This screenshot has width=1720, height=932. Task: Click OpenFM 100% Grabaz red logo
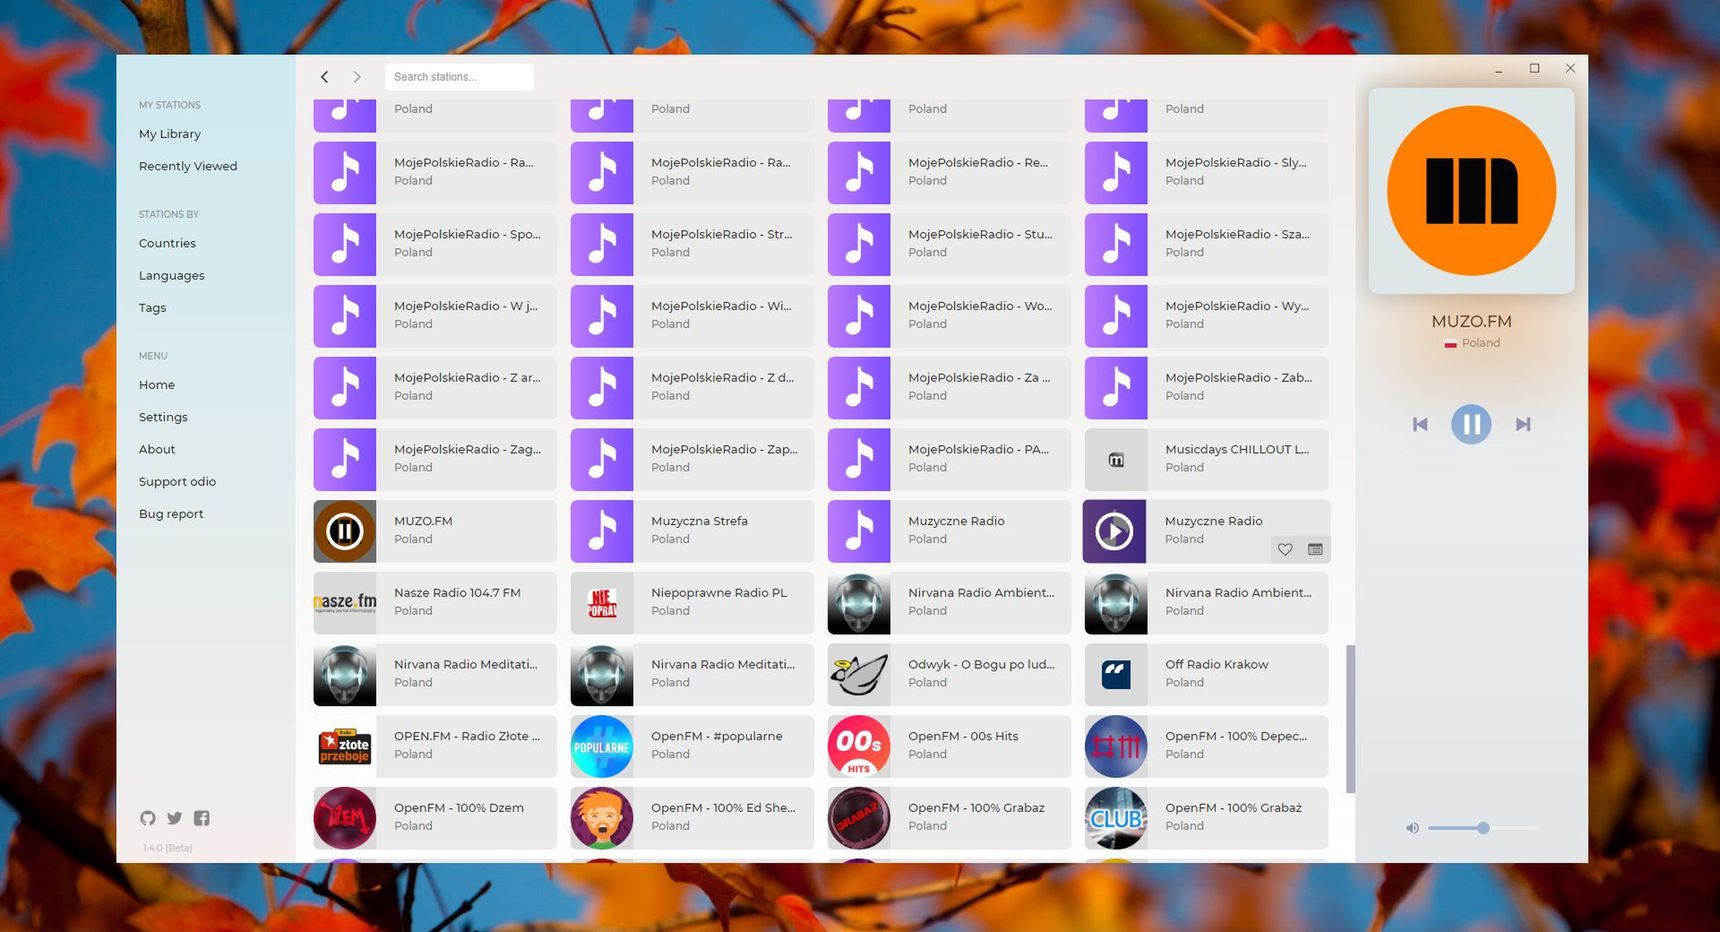[859, 818]
